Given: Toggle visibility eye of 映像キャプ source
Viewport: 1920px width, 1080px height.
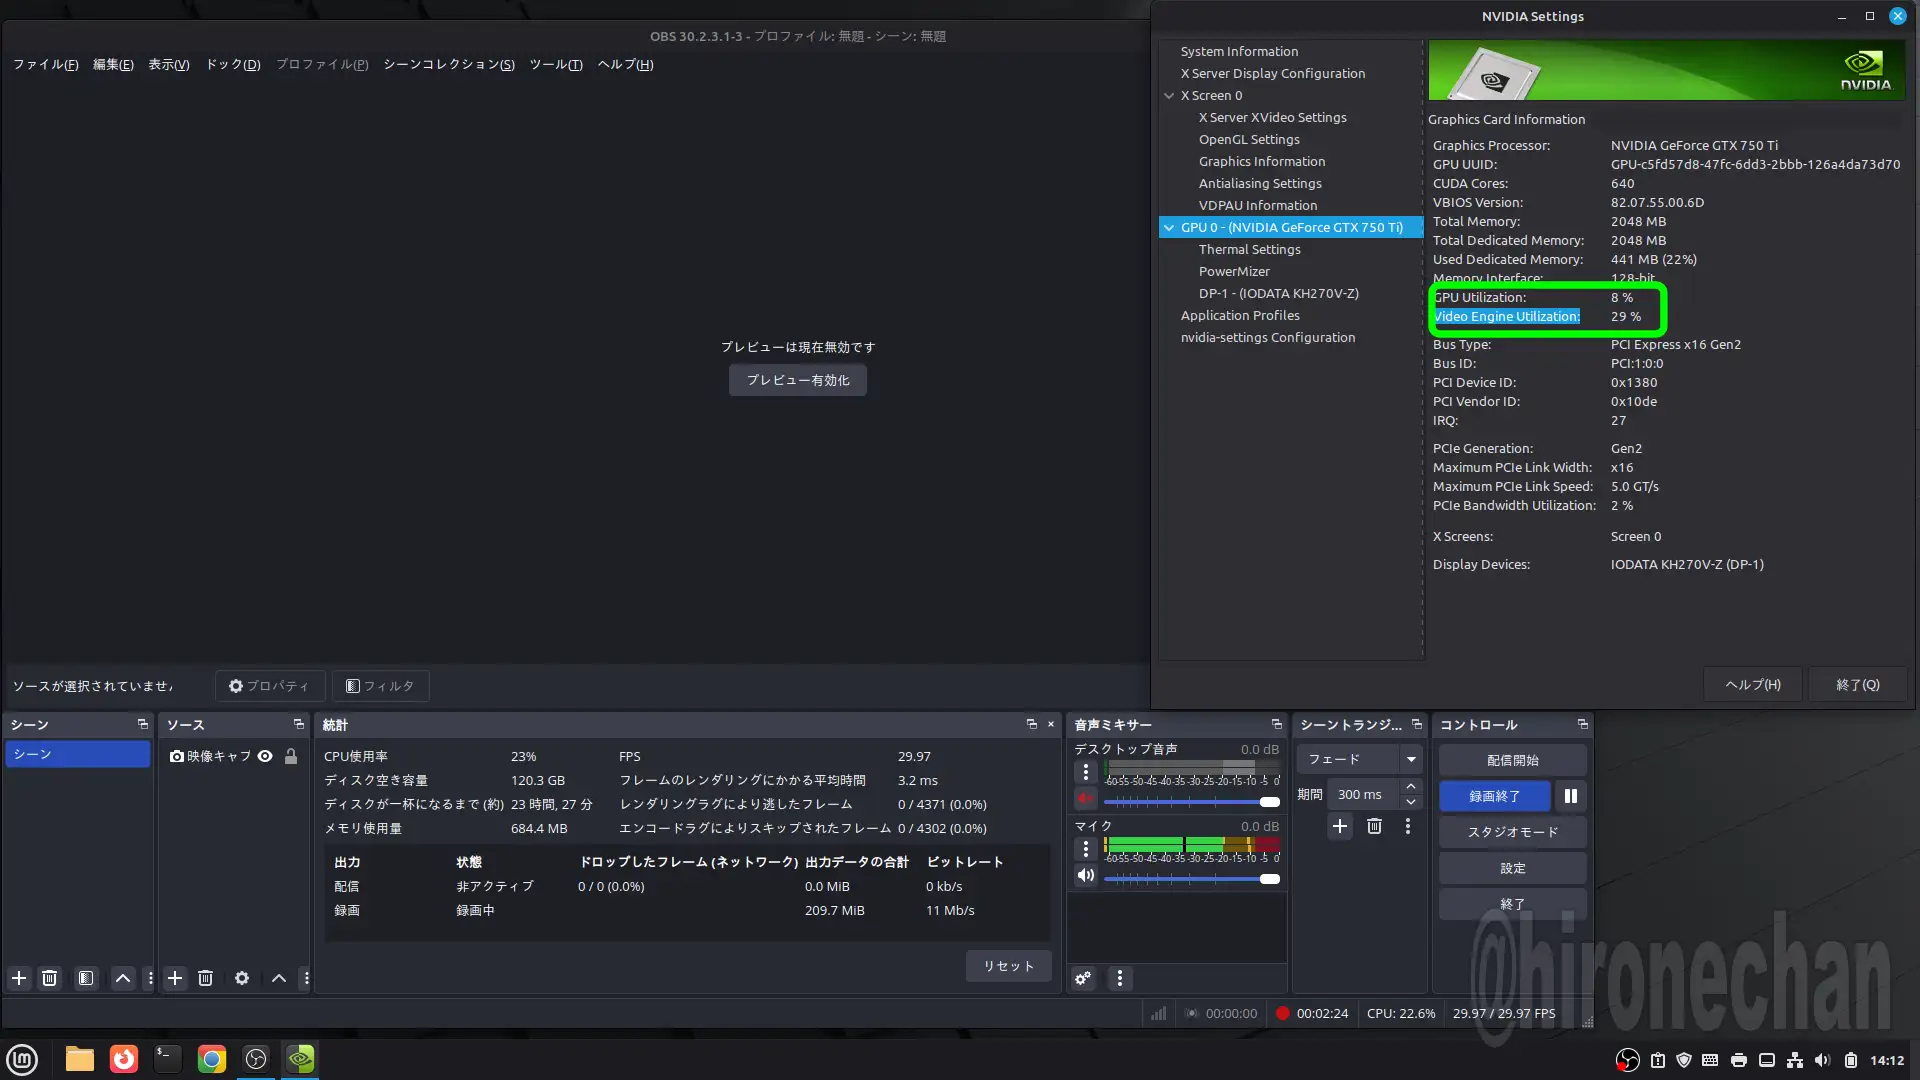Looking at the screenshot, I should (265, 756).
